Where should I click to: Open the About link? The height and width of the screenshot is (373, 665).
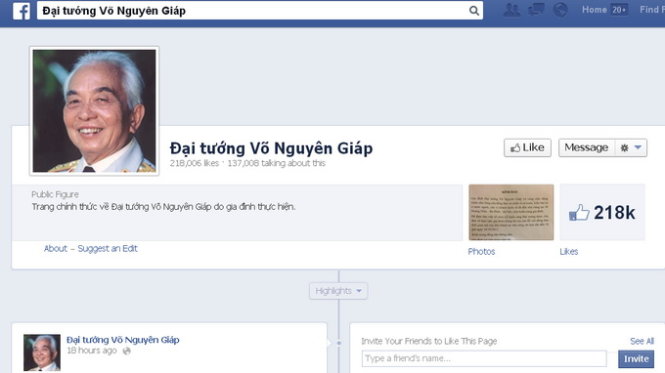(x=56, y=249)
